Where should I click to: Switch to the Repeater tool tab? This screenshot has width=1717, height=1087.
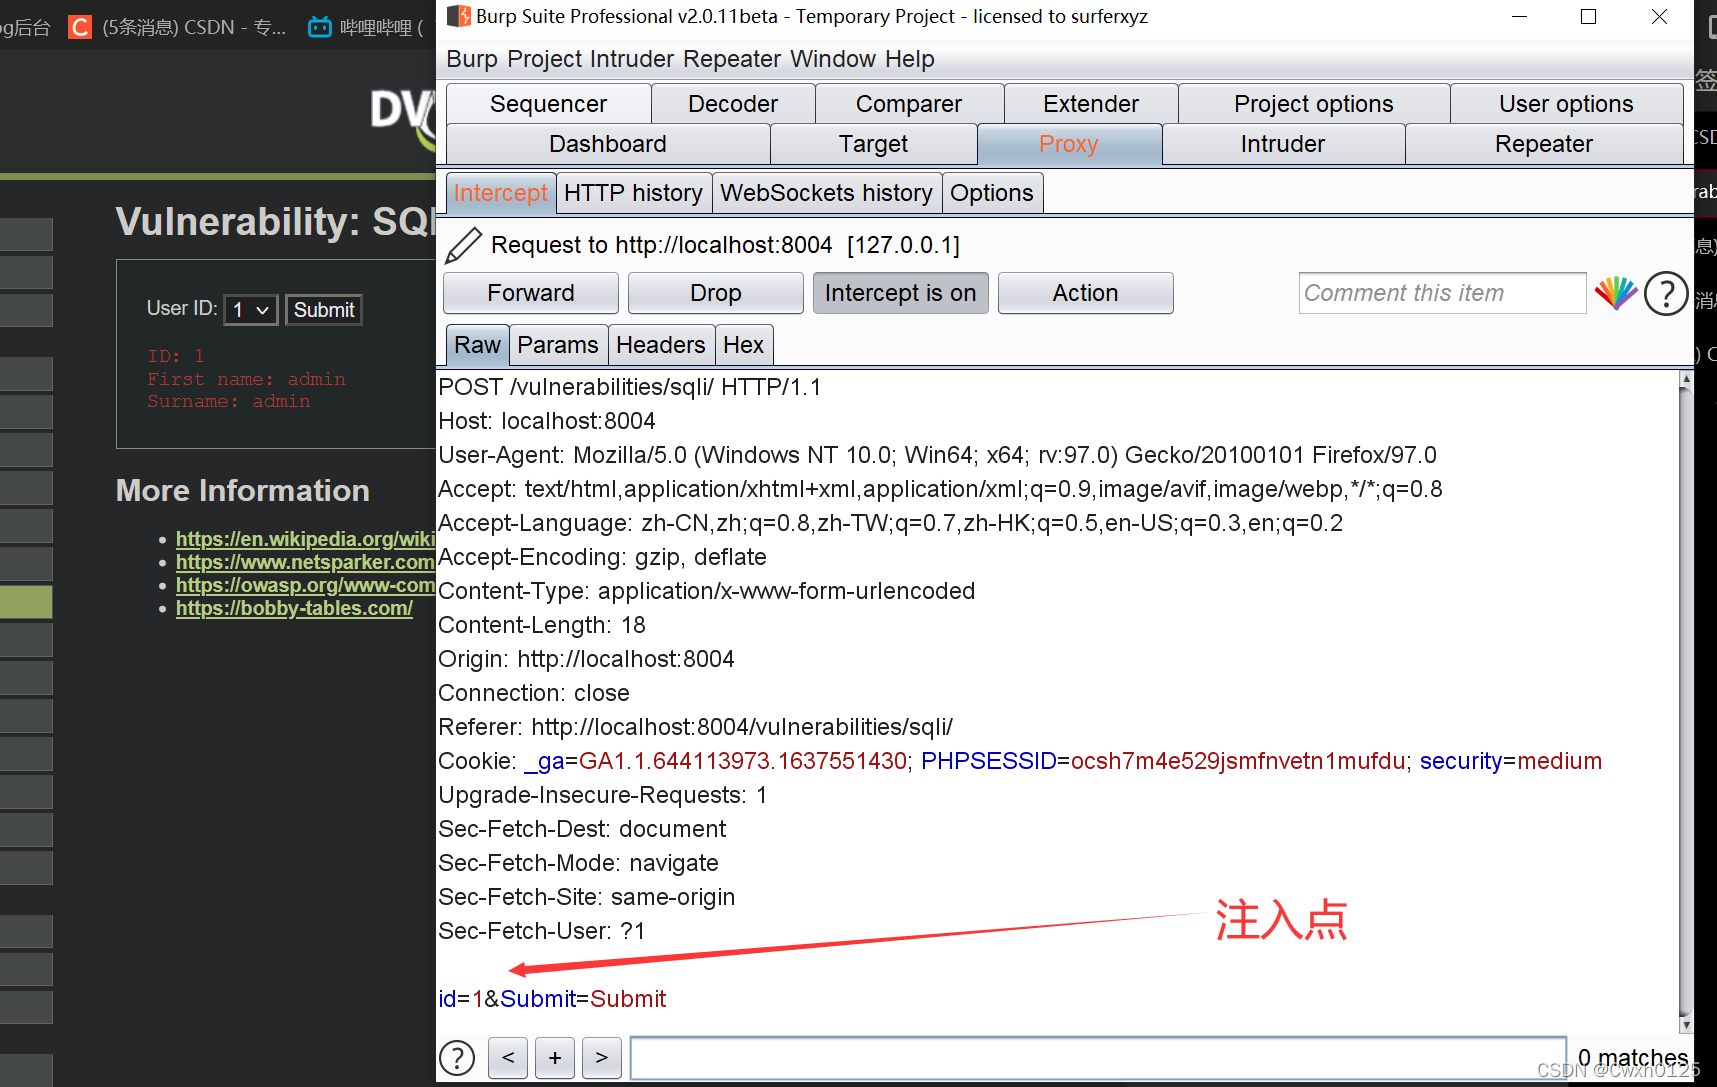click(x=1544, y=144)
